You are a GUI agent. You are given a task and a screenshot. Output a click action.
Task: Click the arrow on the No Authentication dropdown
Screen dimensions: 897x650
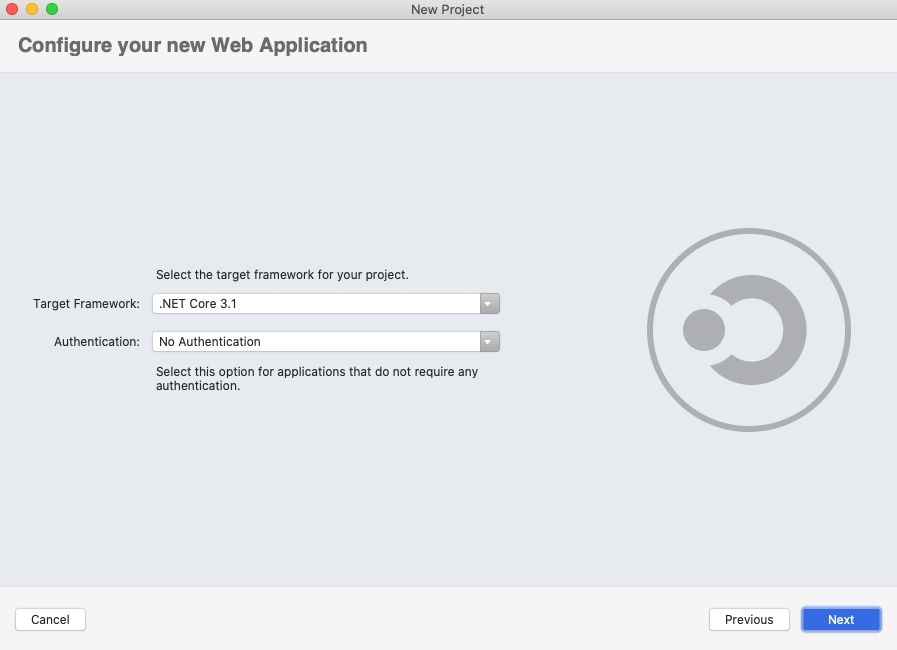[488, 342]
